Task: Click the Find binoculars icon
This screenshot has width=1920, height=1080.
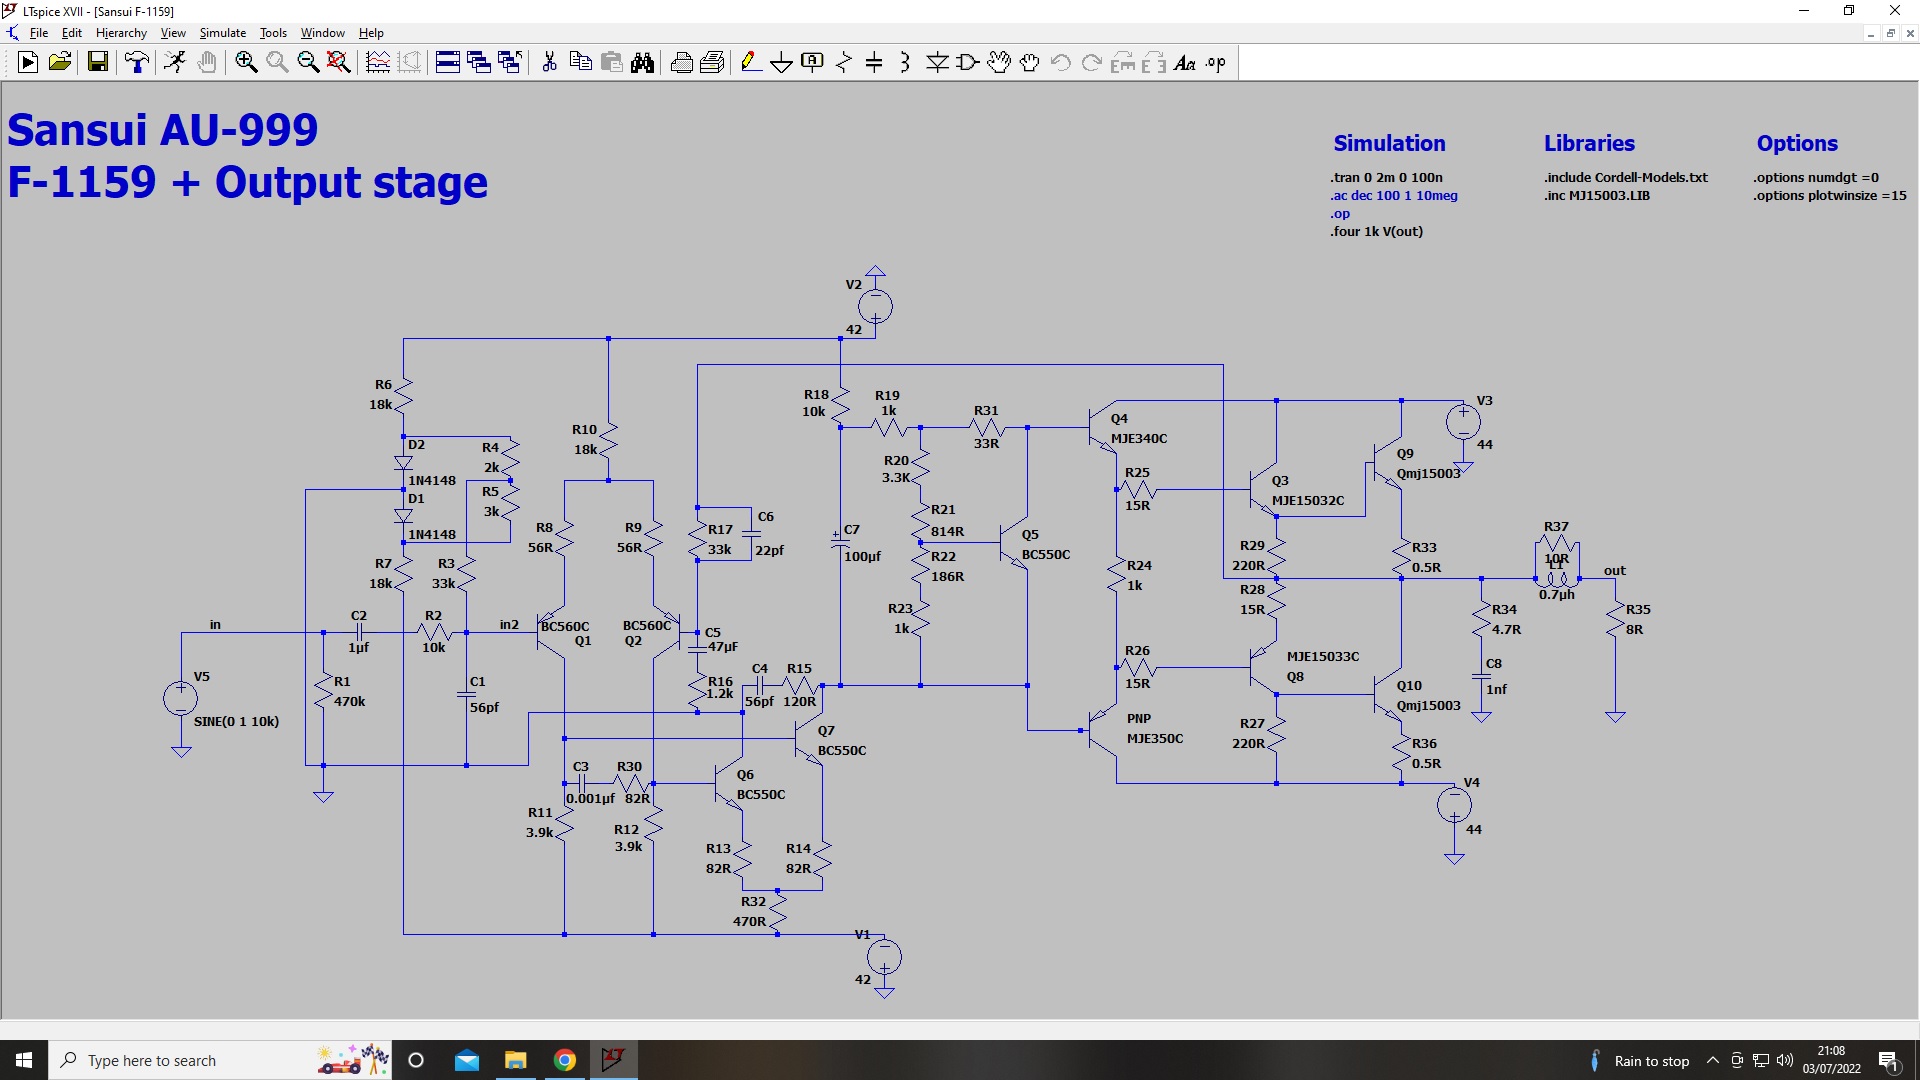Action: click(642, 63)
